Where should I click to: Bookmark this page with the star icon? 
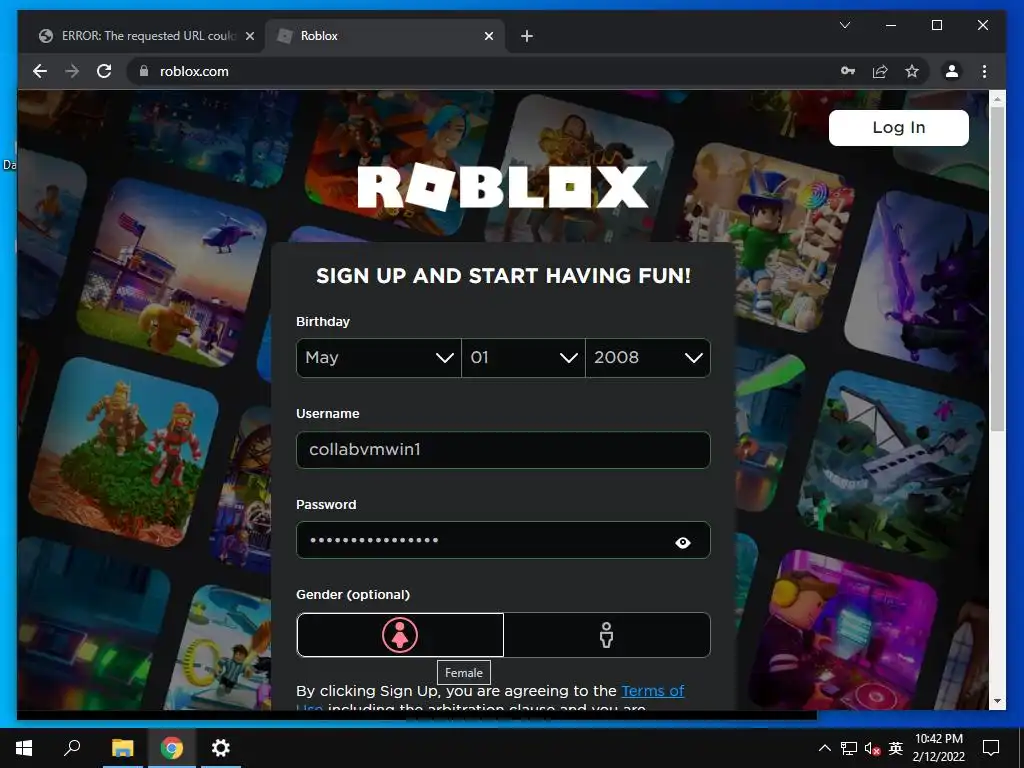click(x=912, y=71)
